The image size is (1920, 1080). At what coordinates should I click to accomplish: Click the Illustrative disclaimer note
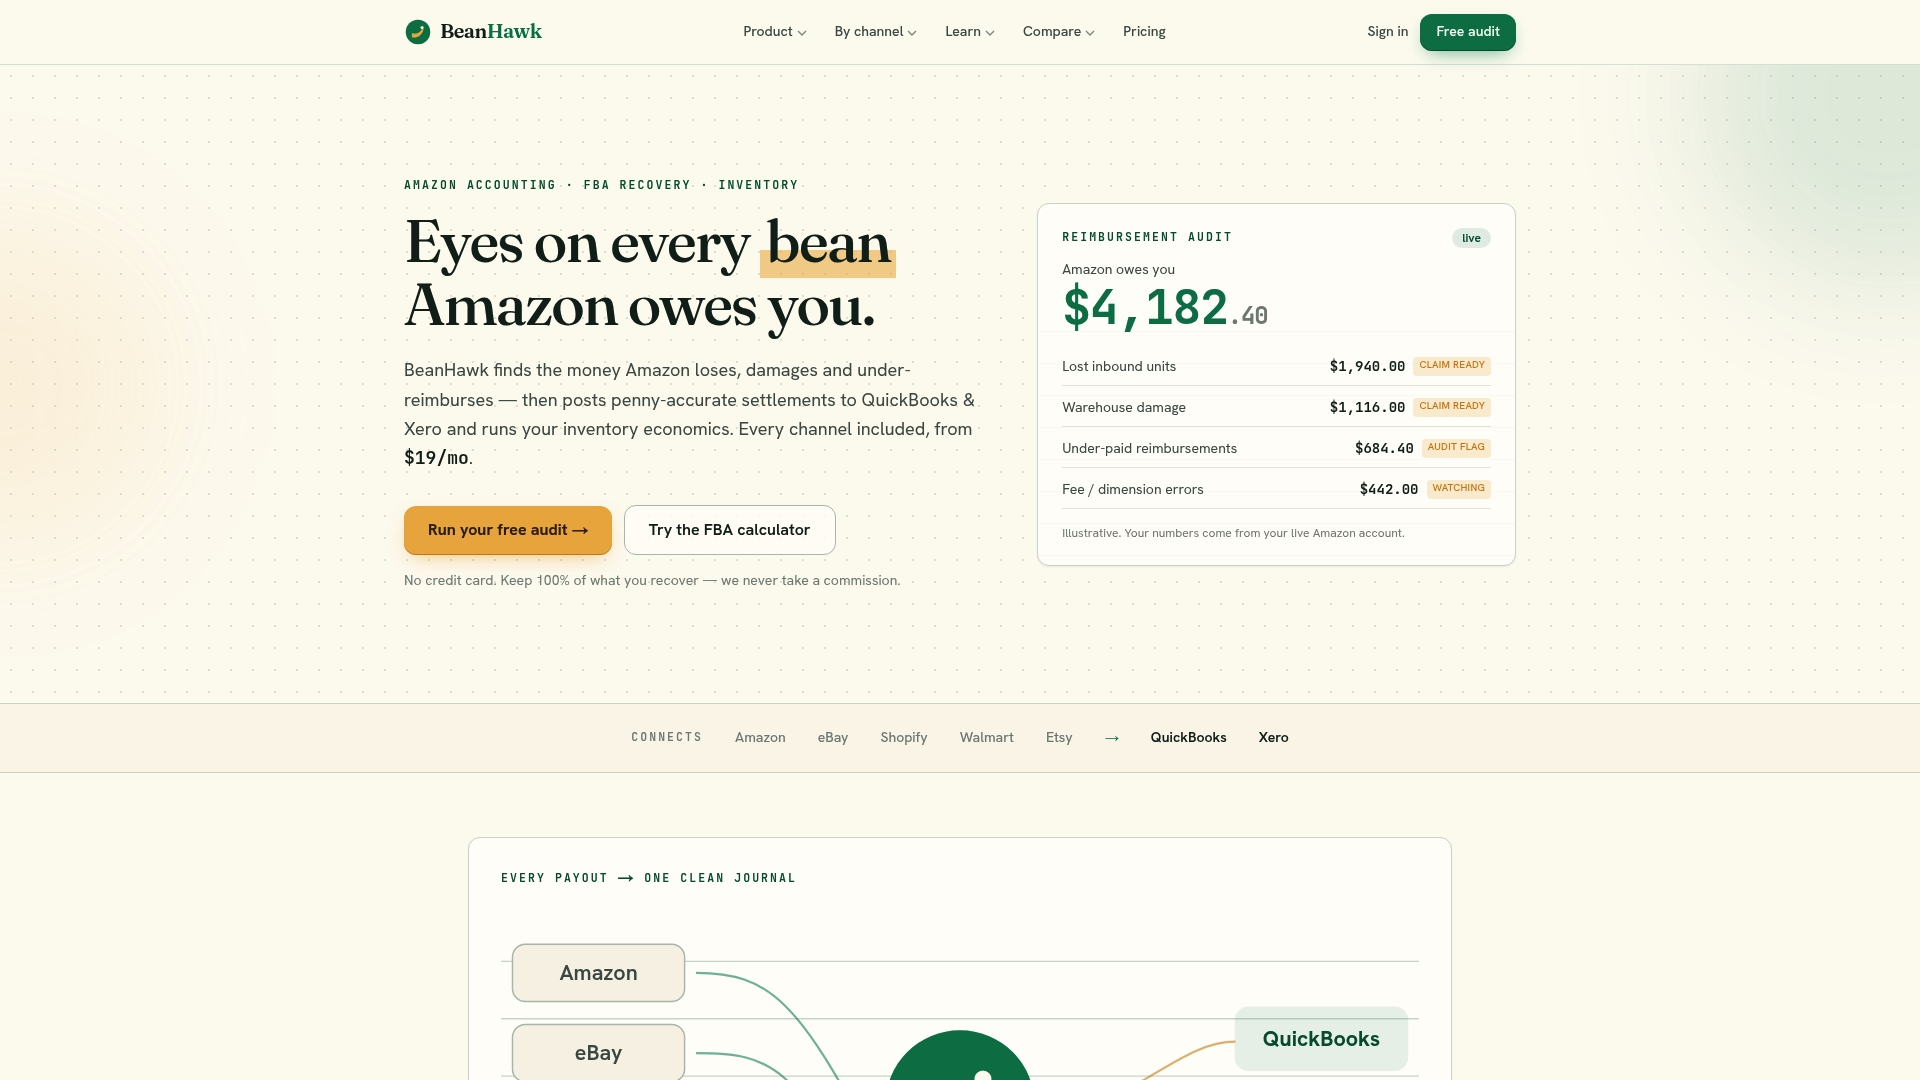click(x=1233, y=534)
